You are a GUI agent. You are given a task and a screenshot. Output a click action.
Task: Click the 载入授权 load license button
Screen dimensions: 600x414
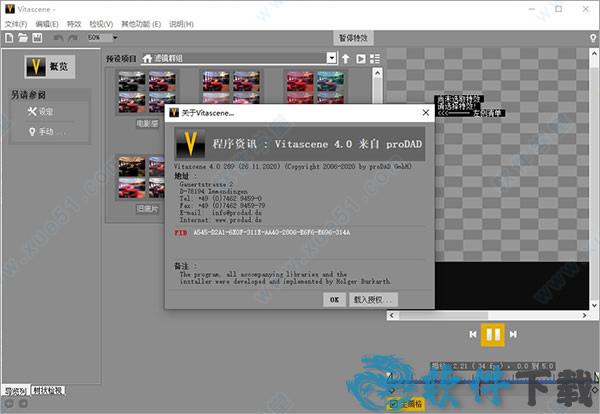[x=375, y=299]
